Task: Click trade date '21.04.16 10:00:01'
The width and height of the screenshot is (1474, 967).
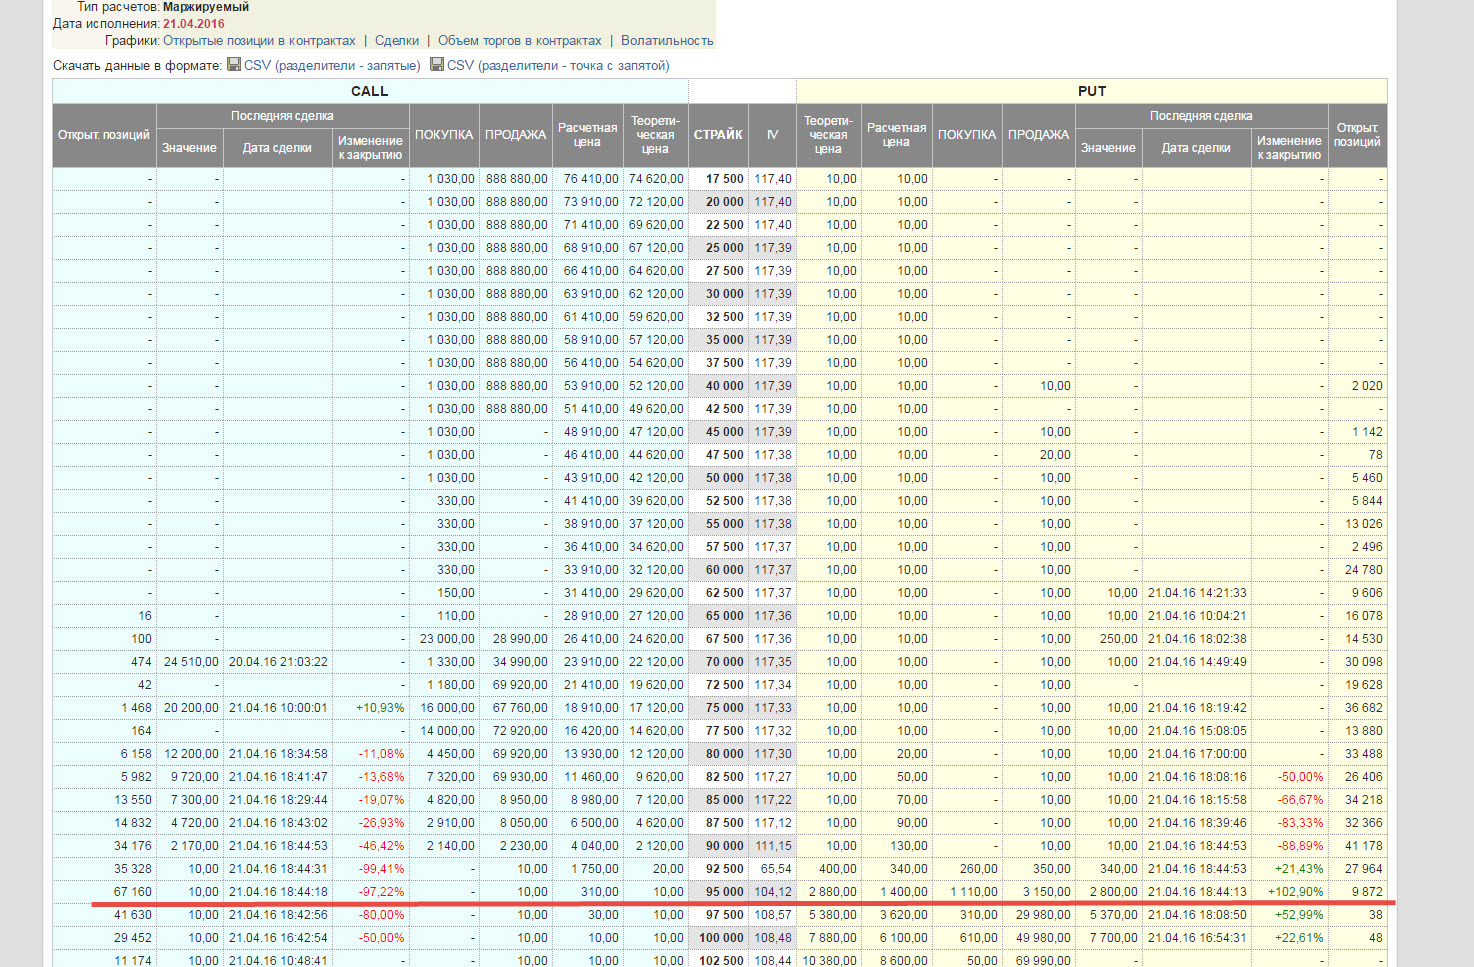Action: click(278, 708)
